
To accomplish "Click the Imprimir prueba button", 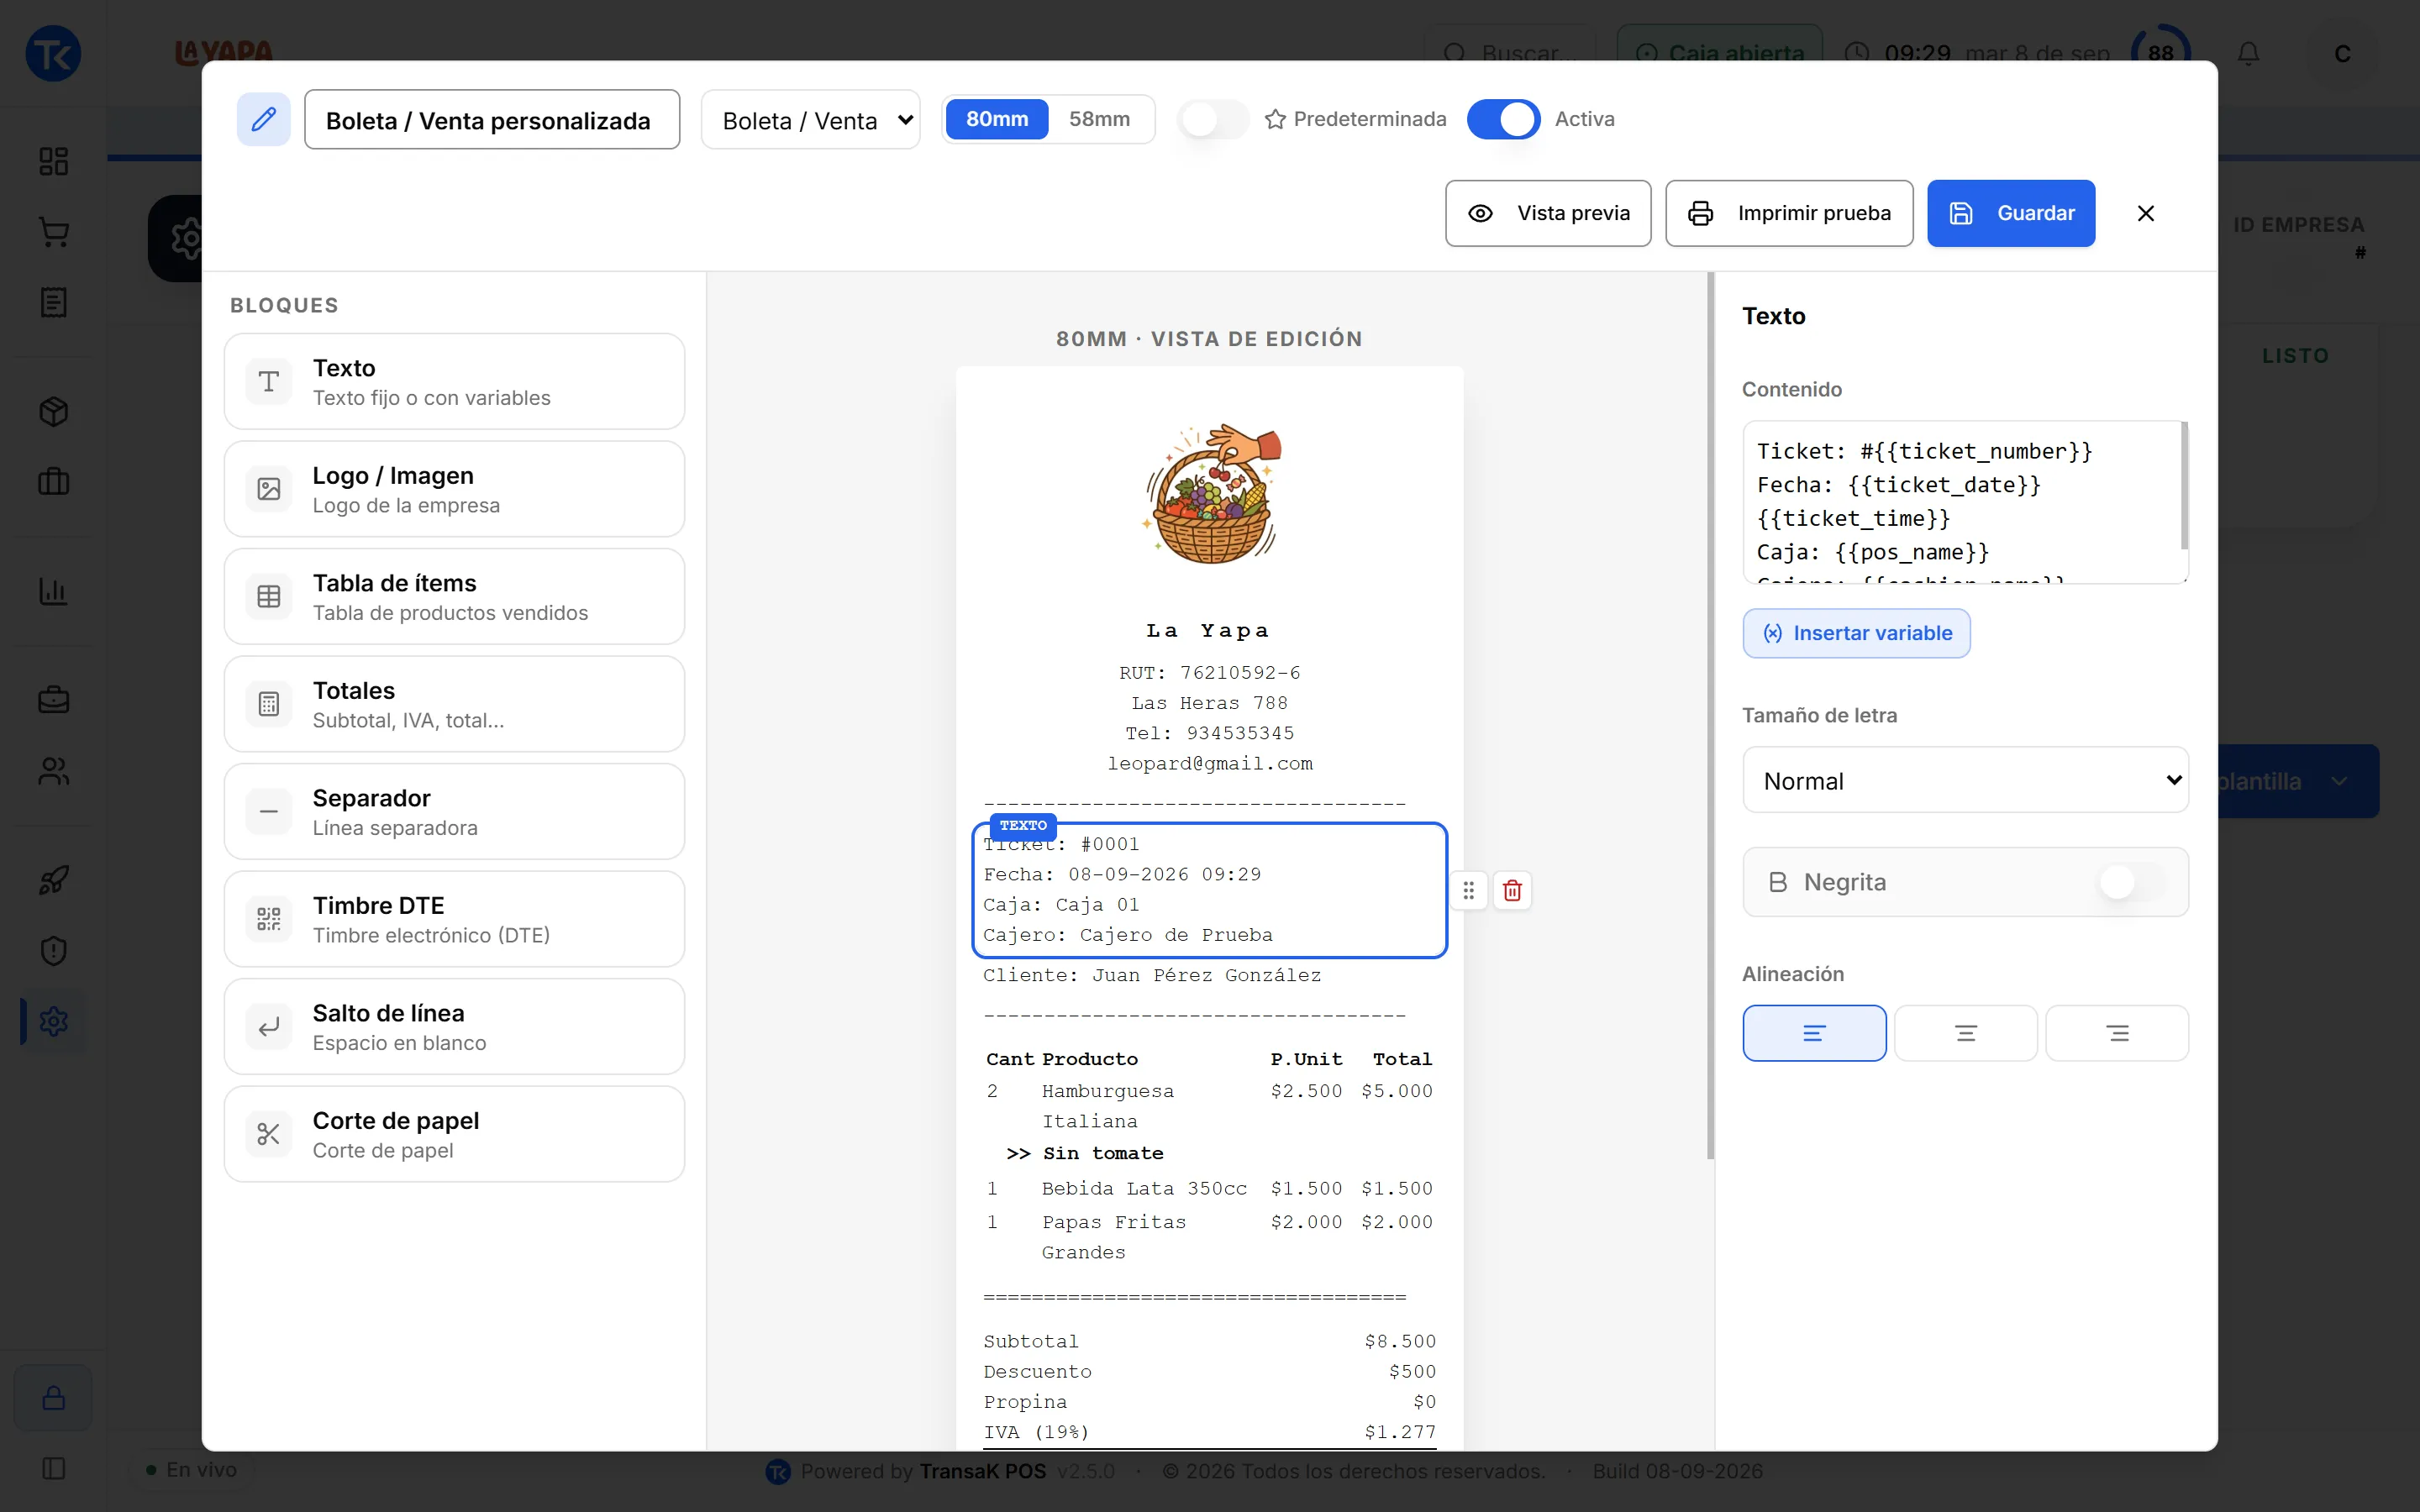I will pos(1788,213).
